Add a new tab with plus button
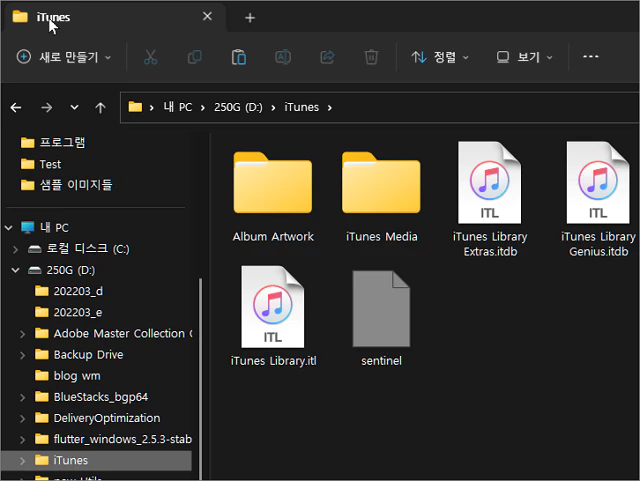Image resolution: width=640 pixels, height=481 pixels. click(250, 18)
